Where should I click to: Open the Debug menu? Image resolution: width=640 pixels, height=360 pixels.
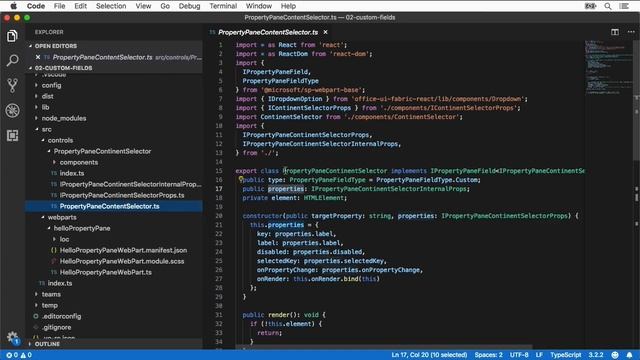(189, 6)
